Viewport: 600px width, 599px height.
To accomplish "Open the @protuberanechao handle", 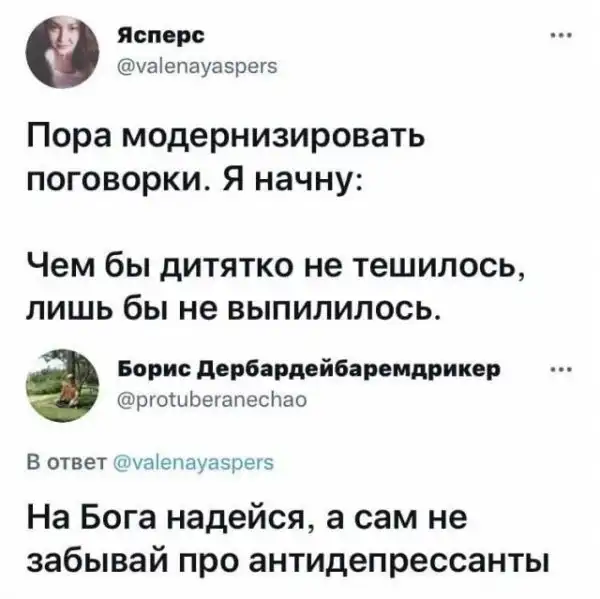I will tap(212, 400).
